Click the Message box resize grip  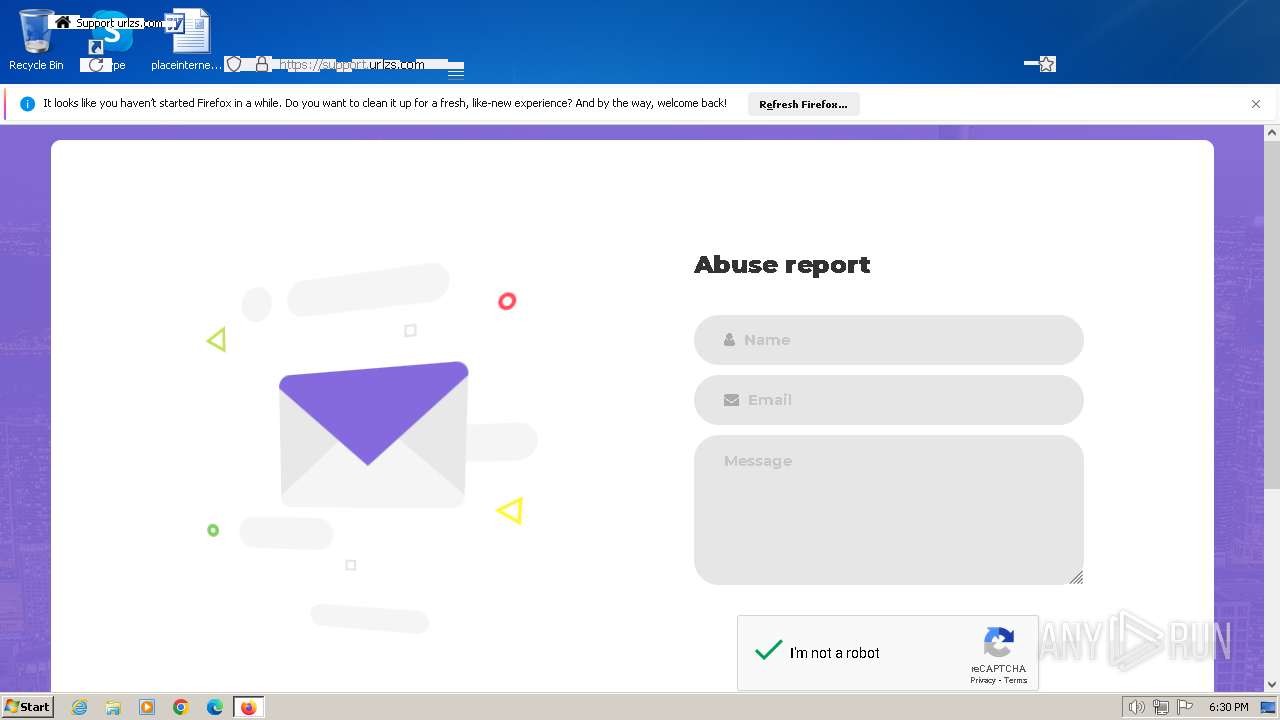[x=1076, y=577]
